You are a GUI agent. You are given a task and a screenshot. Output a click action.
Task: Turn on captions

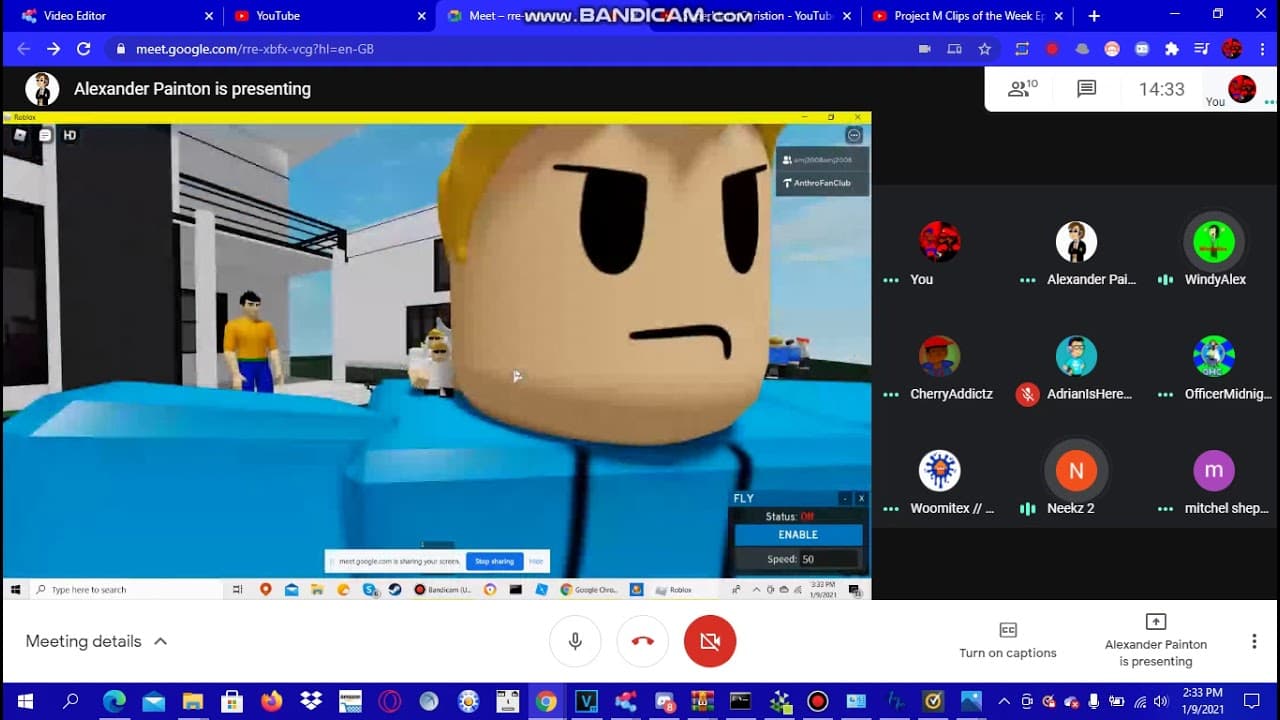(1008, 640)
